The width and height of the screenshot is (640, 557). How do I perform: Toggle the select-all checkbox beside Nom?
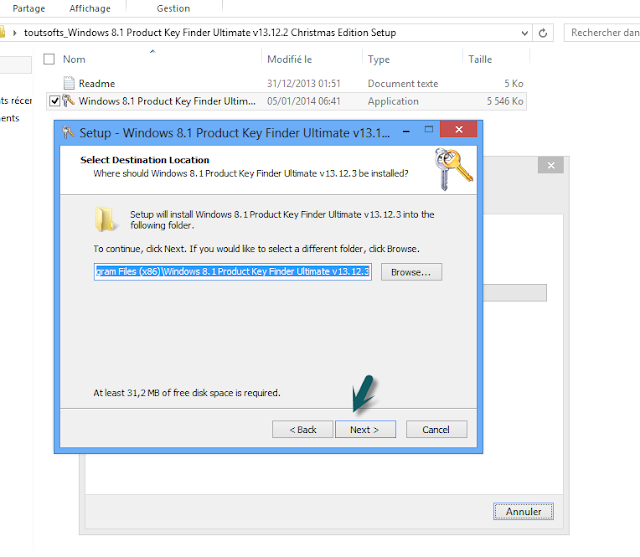pos(49,59)
